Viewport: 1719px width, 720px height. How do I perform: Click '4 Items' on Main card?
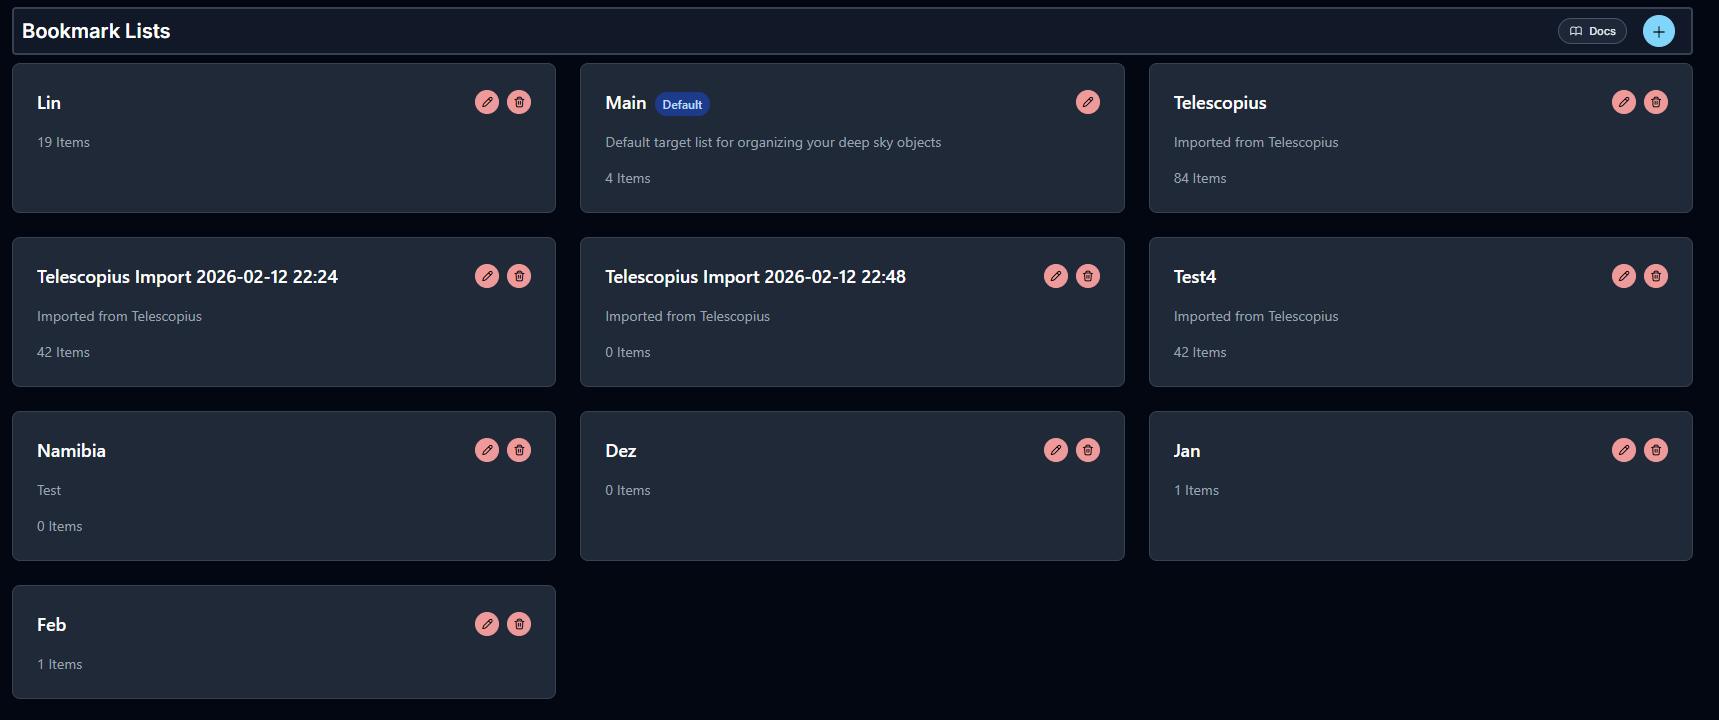(x=628, y=178)
